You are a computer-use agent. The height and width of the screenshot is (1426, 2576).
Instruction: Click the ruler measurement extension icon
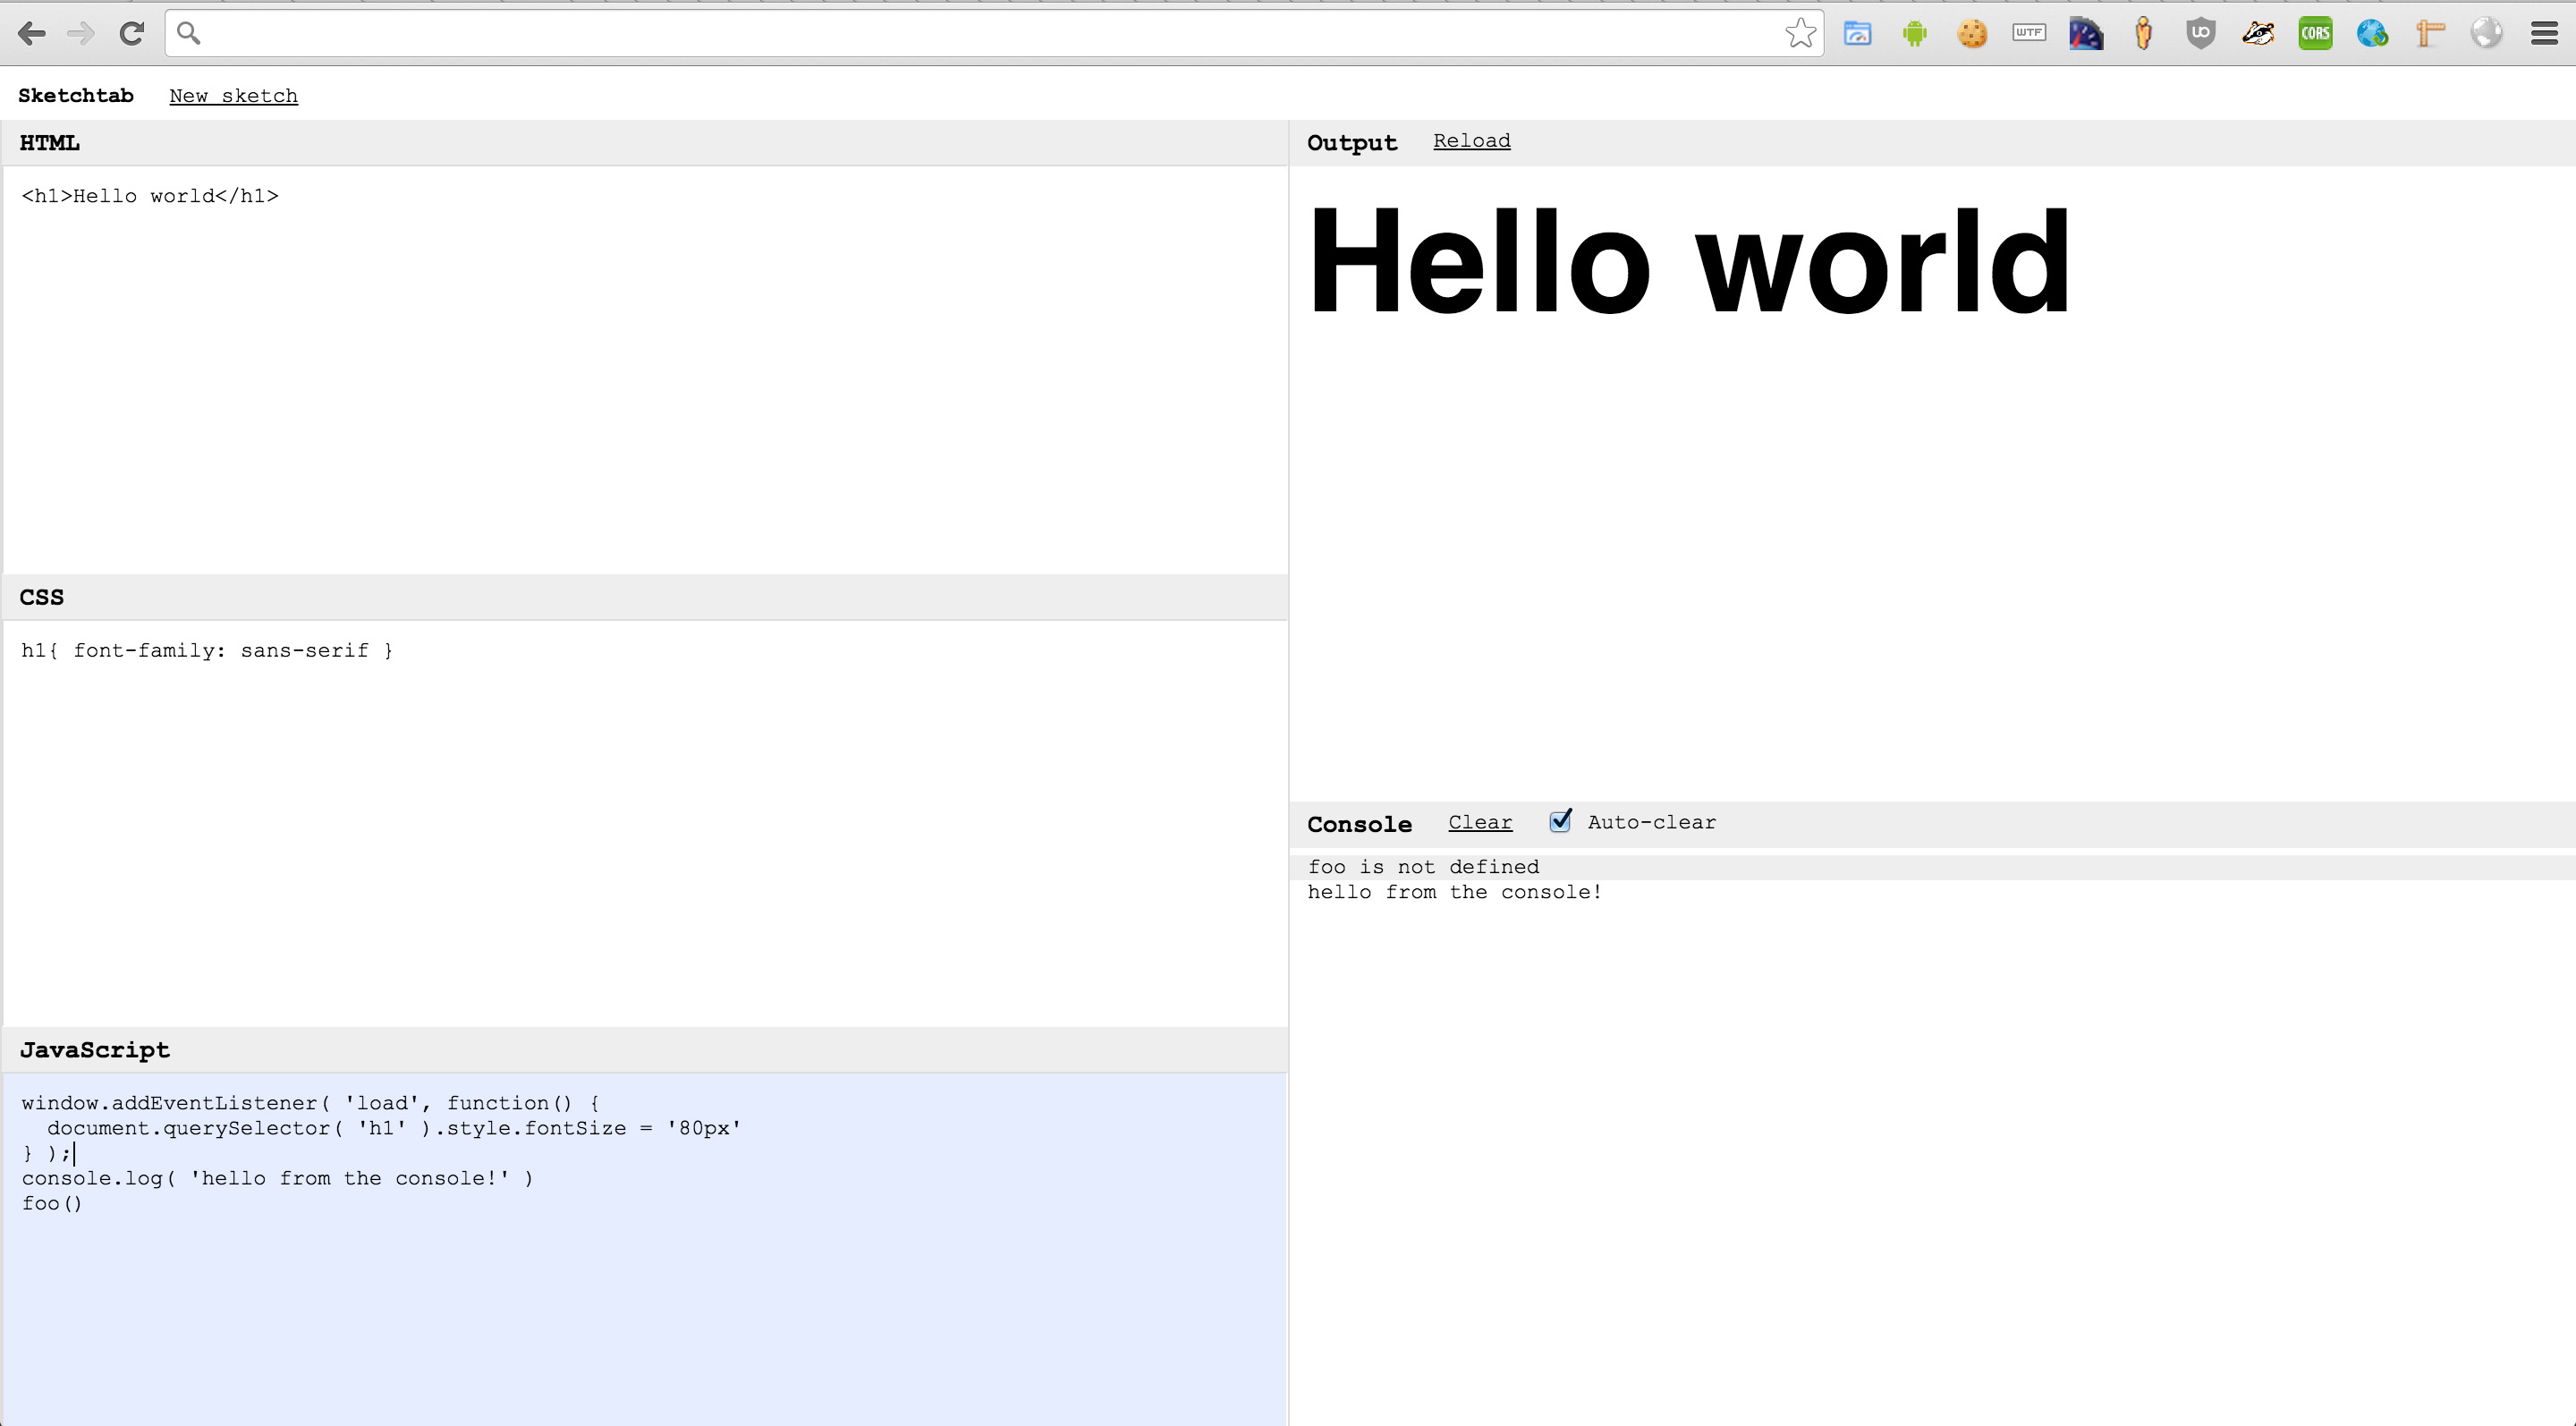tap(2430, 34)
